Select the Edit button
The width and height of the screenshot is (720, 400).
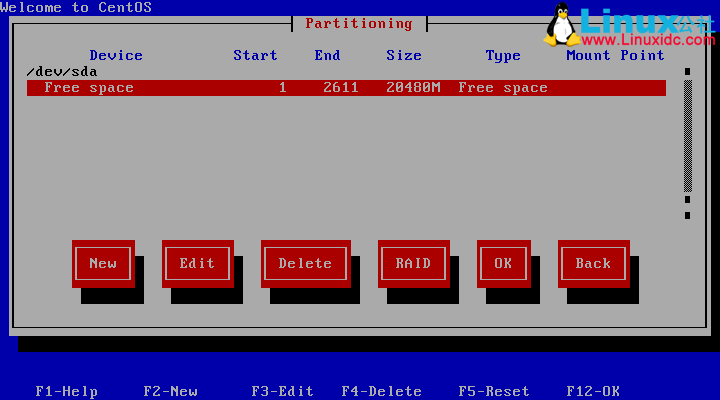[197, 264]
